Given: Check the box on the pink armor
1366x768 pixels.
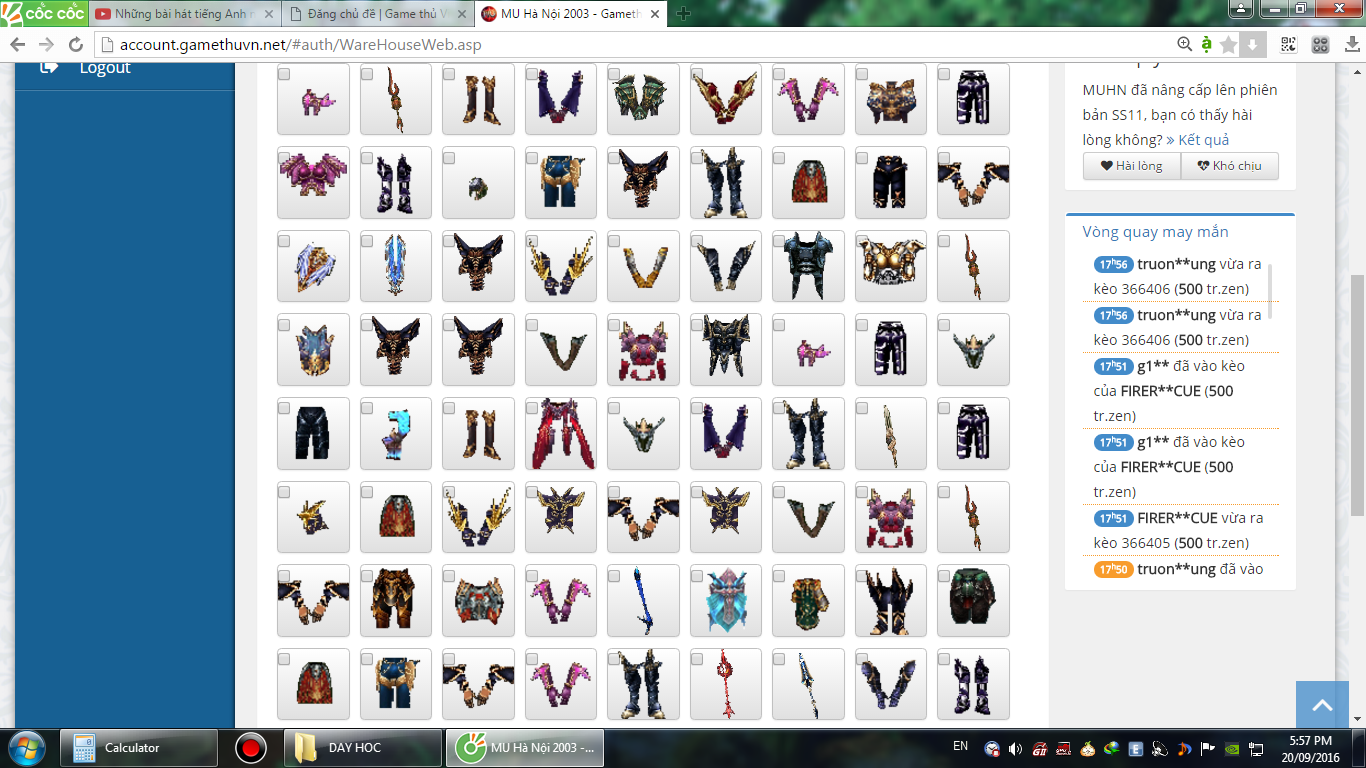Looking at the screenshot, I should (284, 158).
